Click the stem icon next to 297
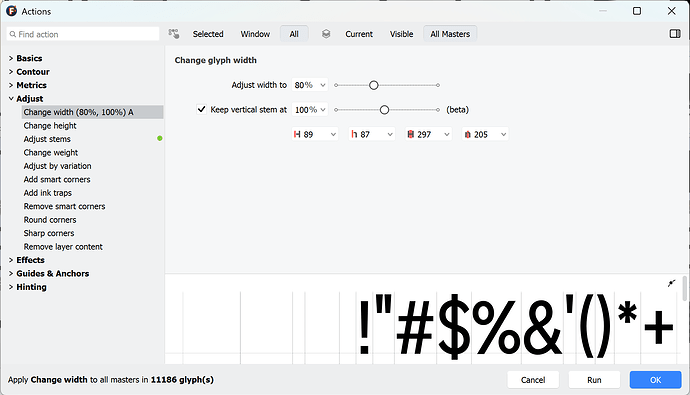Viewport: 690px width, 395px height. 411,134
